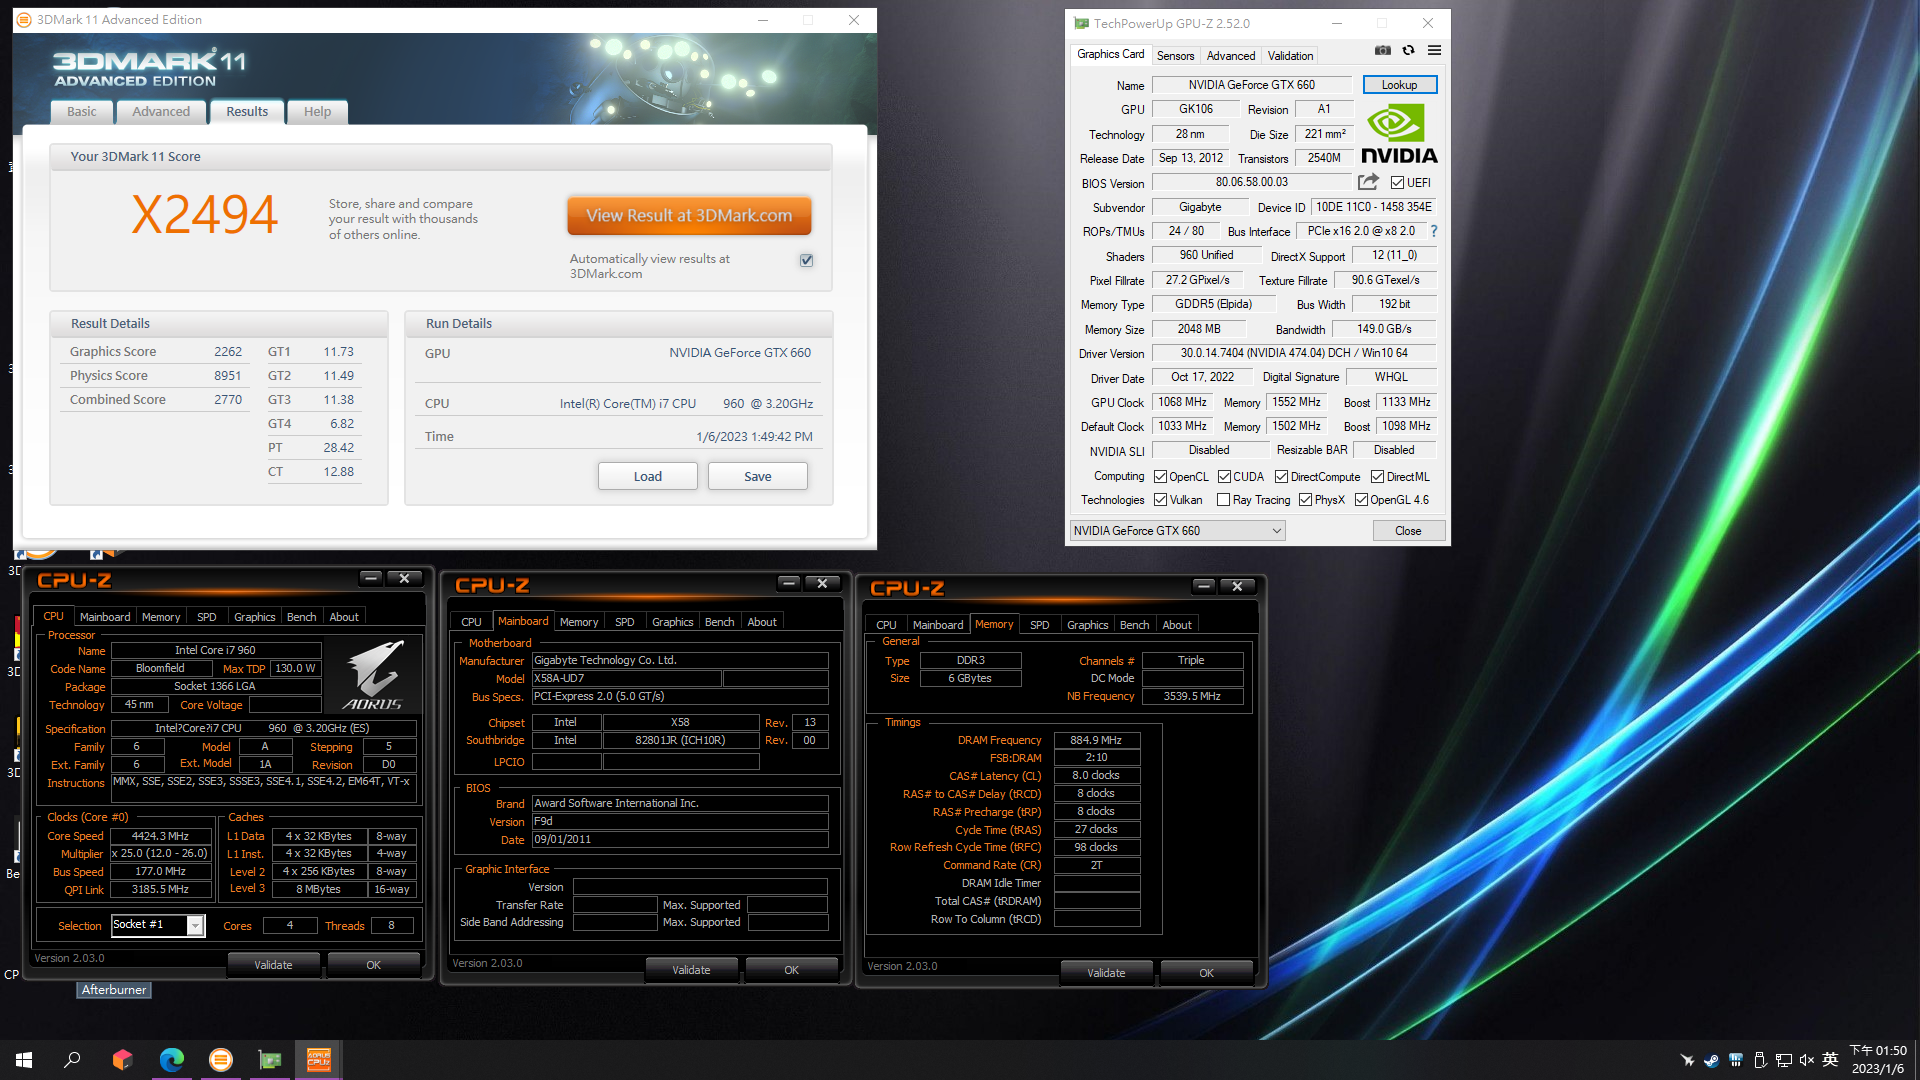
Task: Switch to CPU-Z taskbar icon
Action: [x=319, y=1060]
